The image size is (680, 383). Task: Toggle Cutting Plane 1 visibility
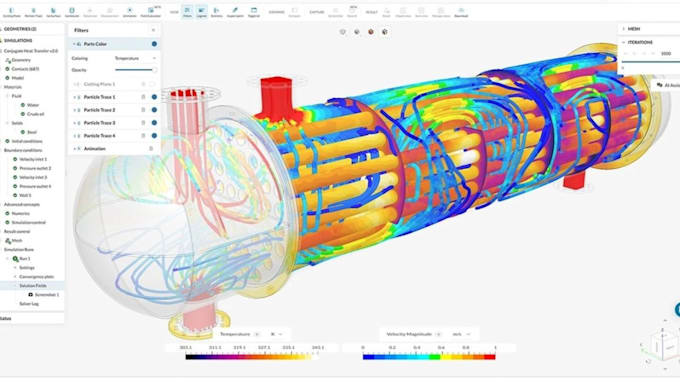pos(153,84)
